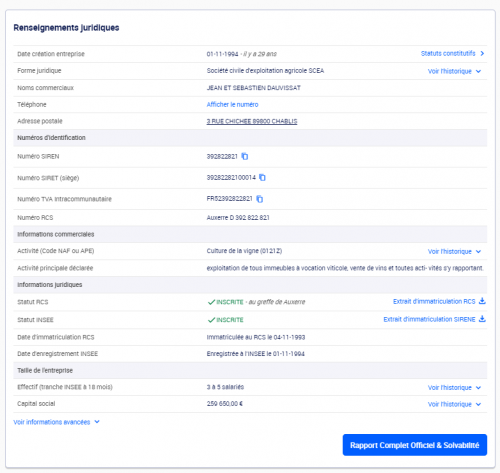
Task: Select RCS value Auxerre D 392 822 821
Action: coord(238,218)
